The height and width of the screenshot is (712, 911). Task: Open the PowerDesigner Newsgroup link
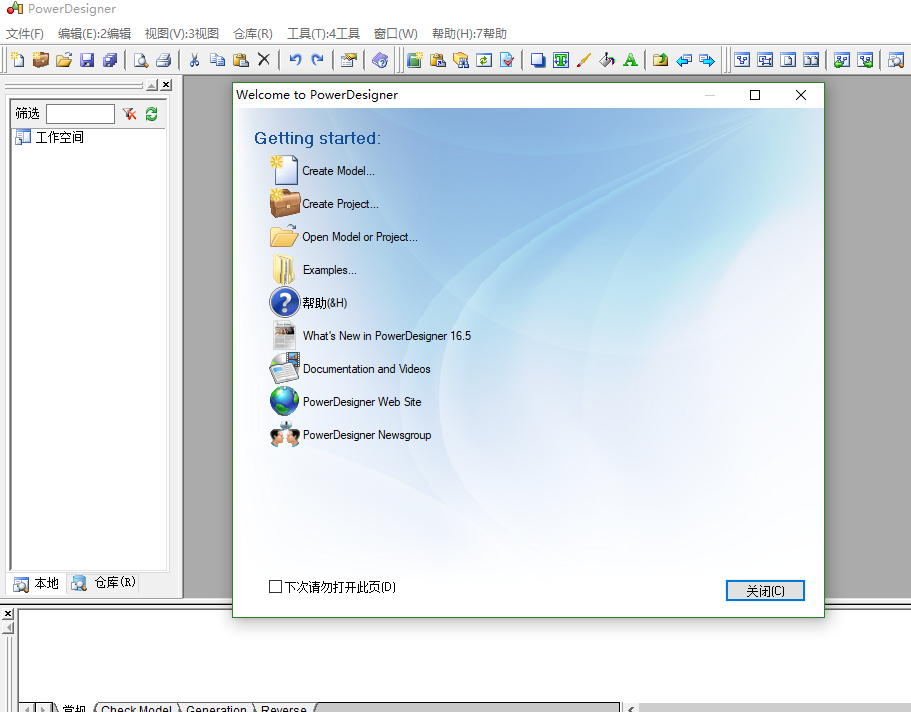[x=367, y=435]
